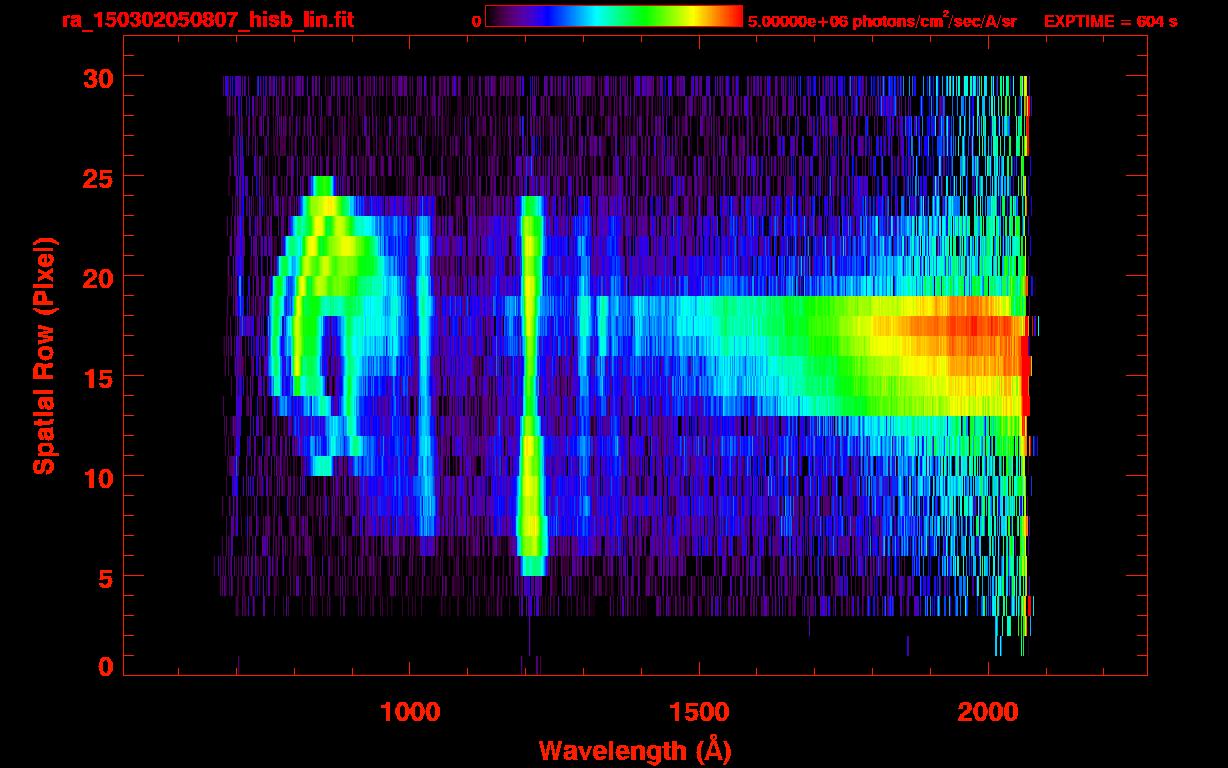Click the Spatial Row (Pixel) axis title
Image resolution: width=1228 pixels, height=768 pixels.
tap(45, 356)
